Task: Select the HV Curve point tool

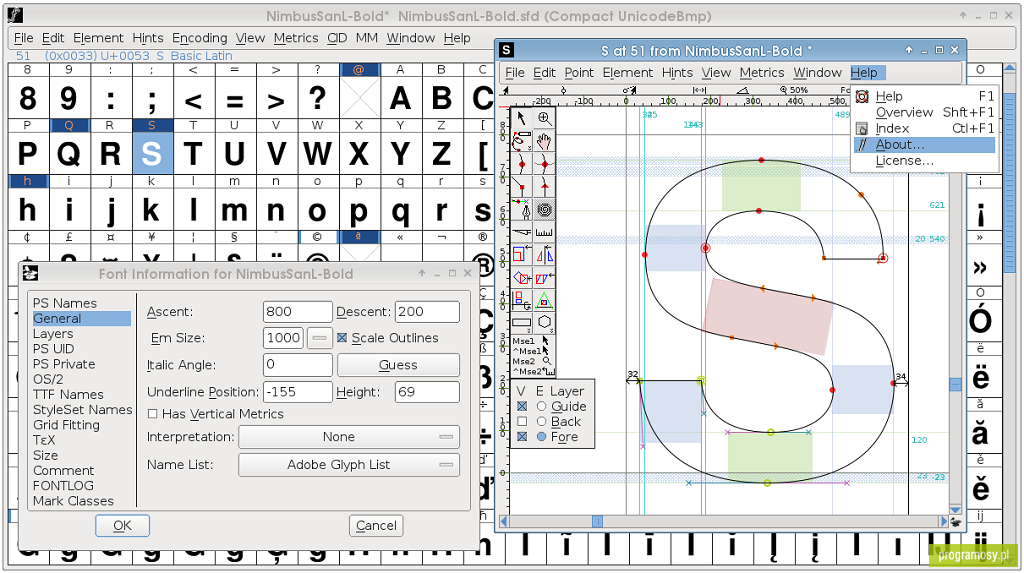Action: 544,163
